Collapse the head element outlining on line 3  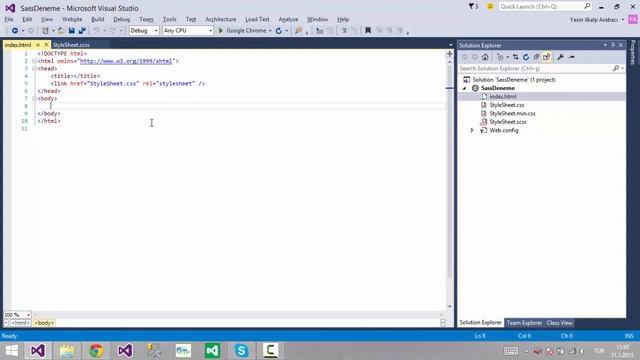[x=34, y=69]
